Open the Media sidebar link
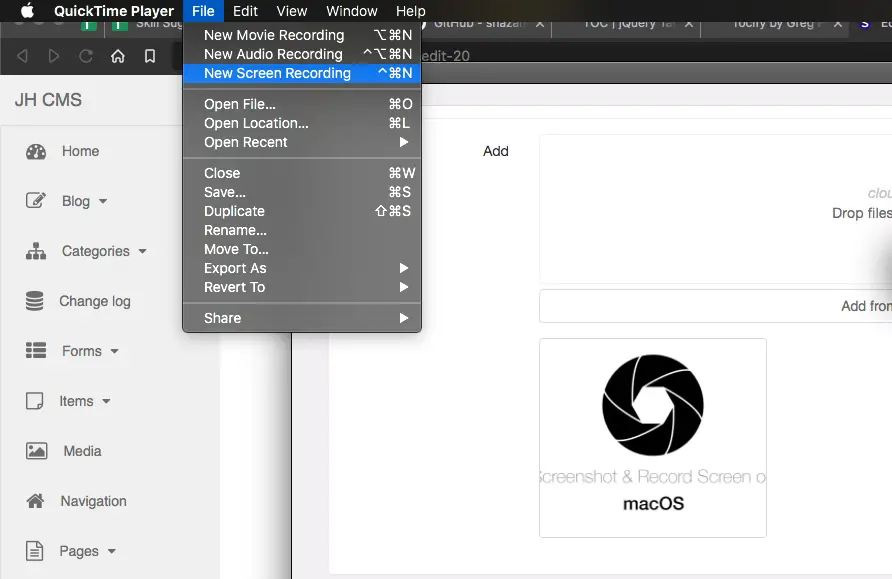This screenshot has width=892, height=579. coord(82,451)
